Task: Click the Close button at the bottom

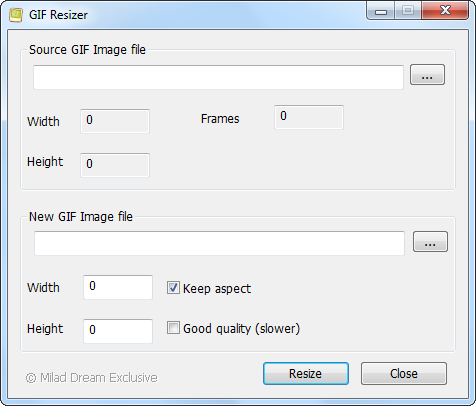Action: point(404,374)
